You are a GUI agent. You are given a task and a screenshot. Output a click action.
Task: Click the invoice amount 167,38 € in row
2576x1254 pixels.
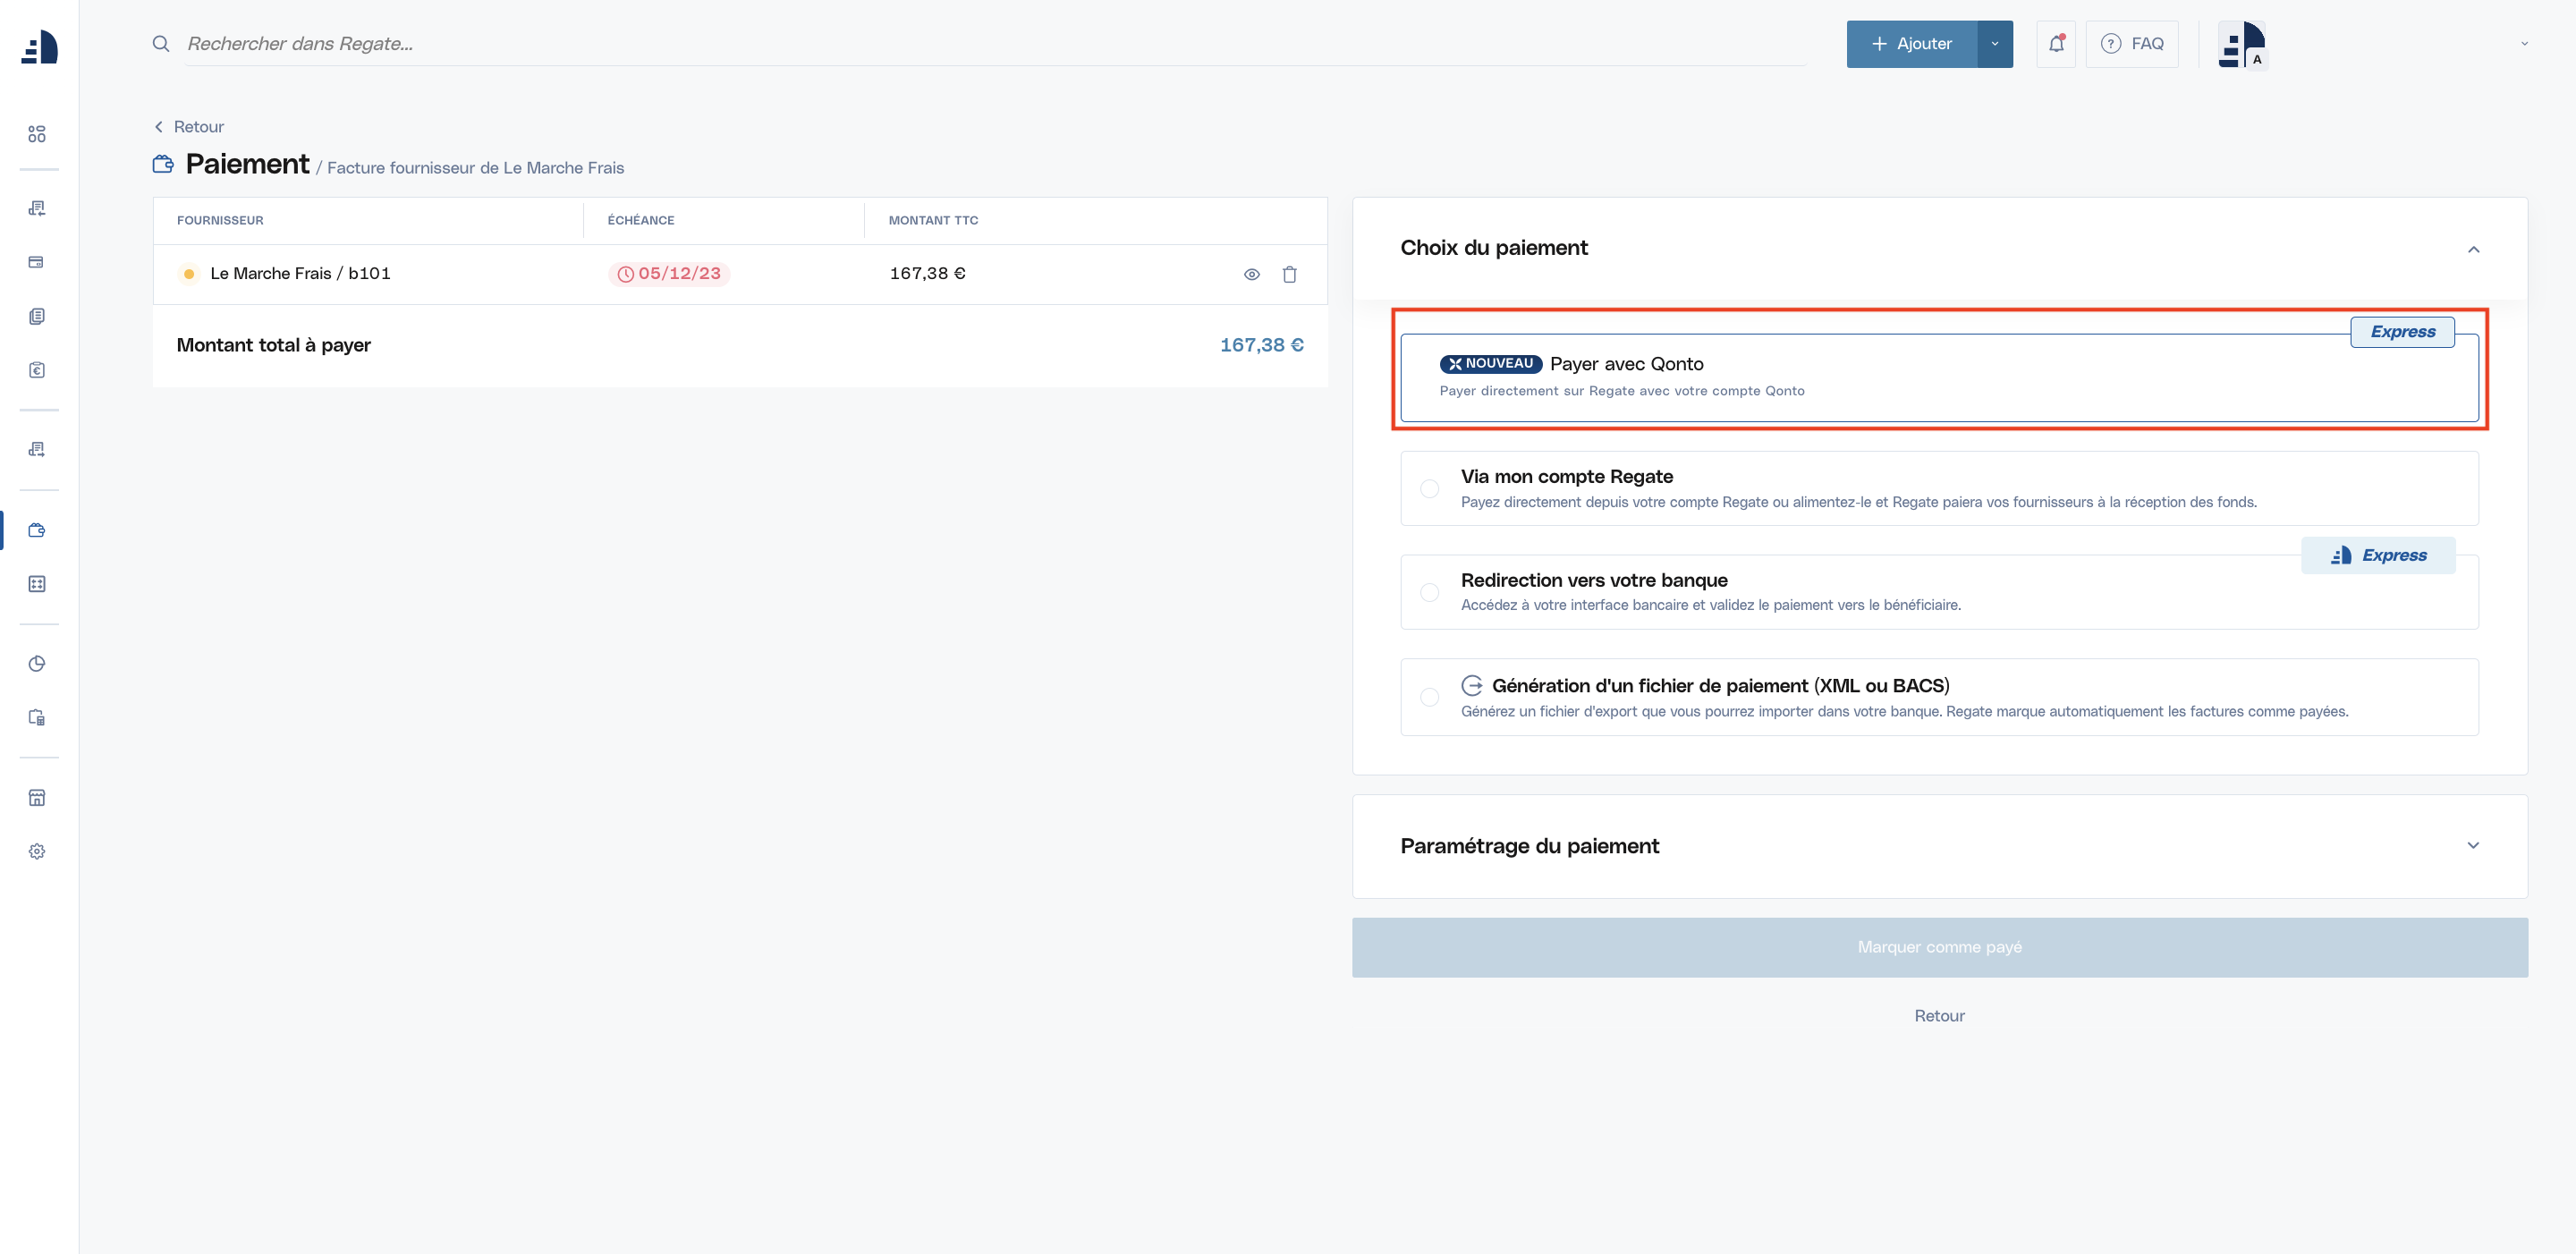point(927,273)
